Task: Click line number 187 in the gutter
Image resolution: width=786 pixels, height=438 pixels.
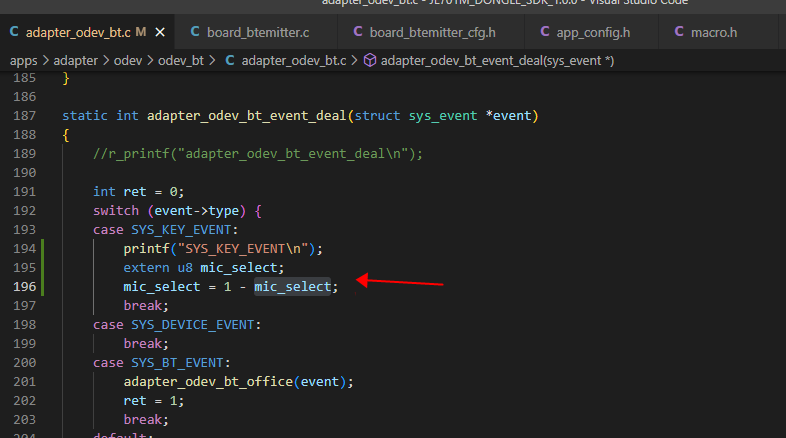Action: pos(25,116)
